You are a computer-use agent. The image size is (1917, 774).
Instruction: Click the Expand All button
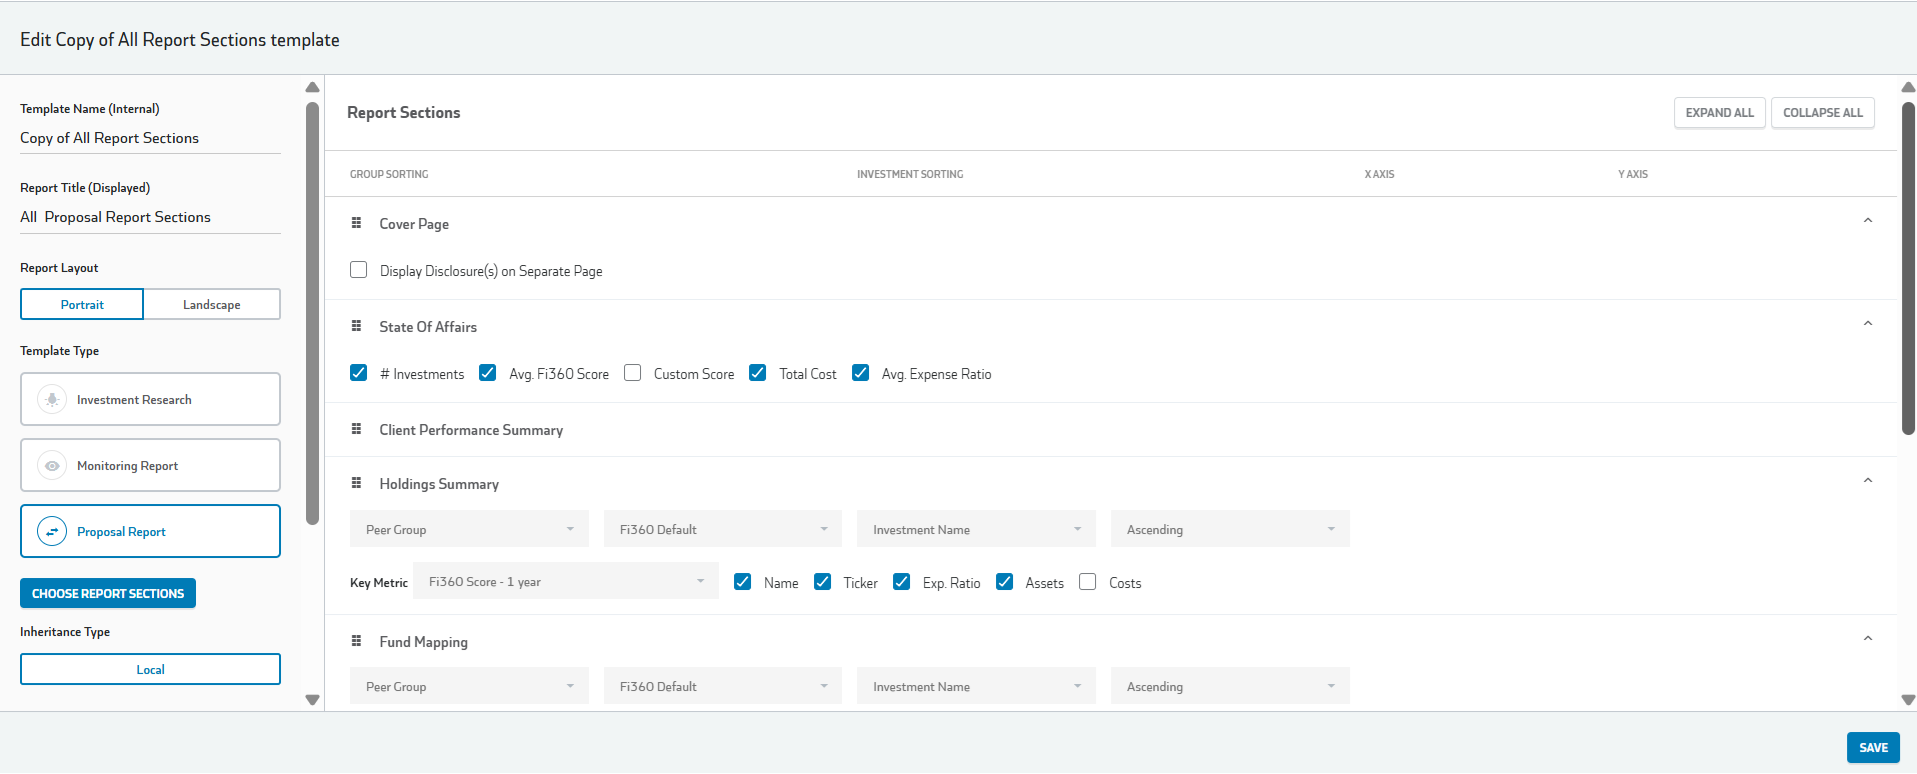1720,112
